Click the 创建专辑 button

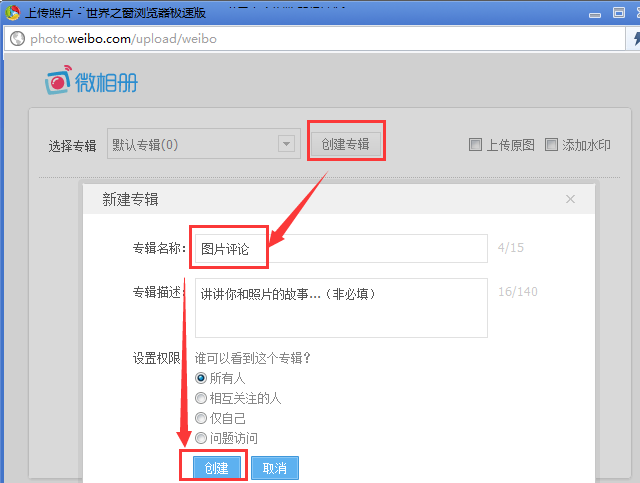click(346, 144)
